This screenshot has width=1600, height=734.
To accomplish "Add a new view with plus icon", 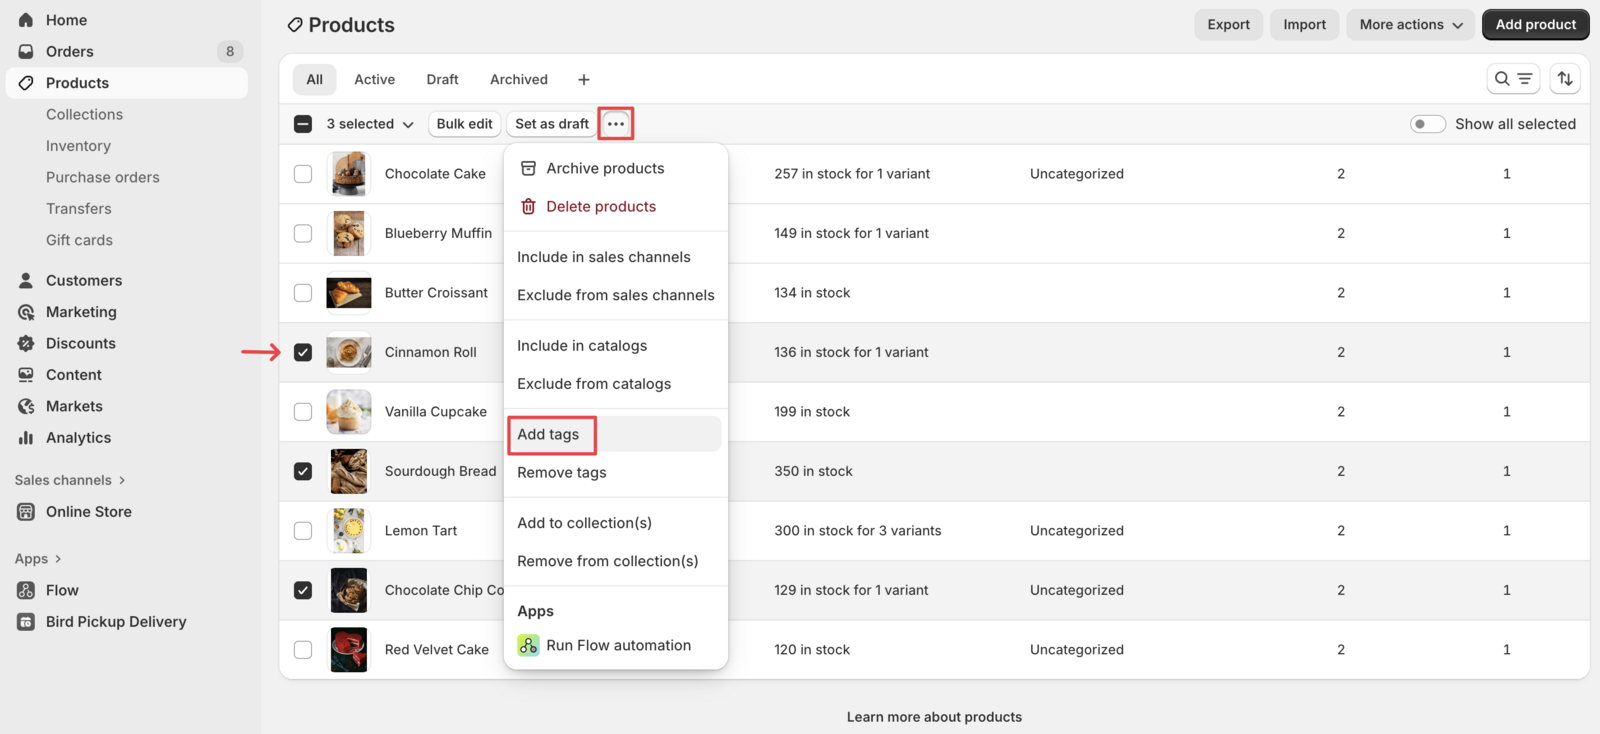I will (x=584, y=80).
